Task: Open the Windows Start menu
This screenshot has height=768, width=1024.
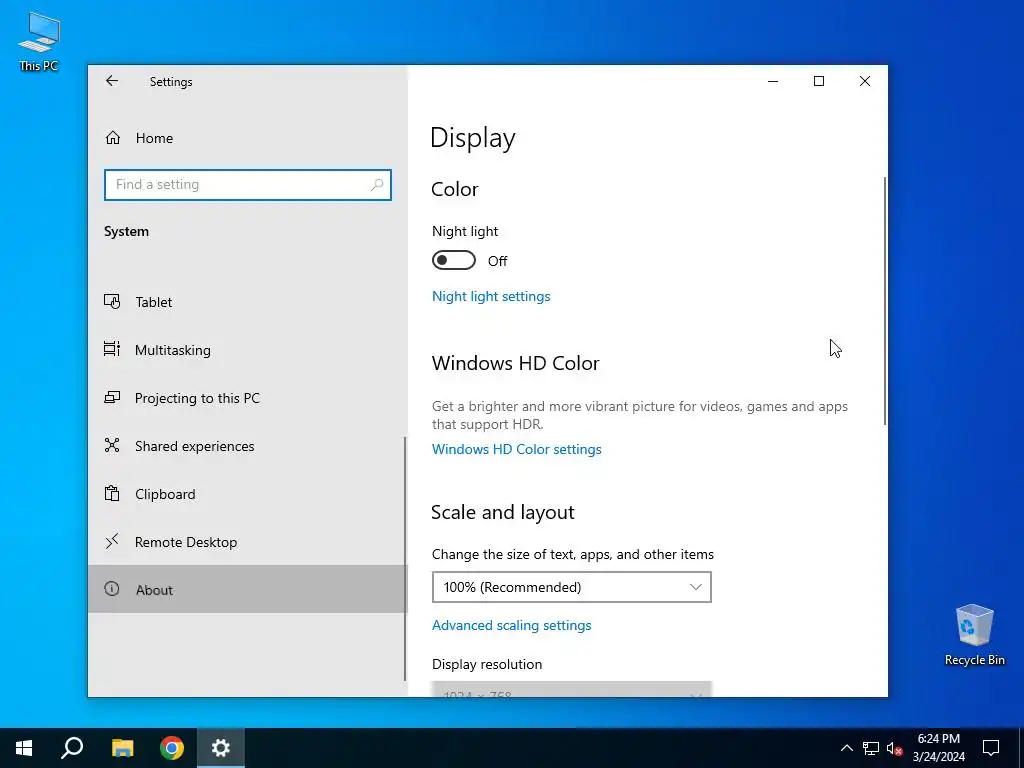Action: [x=24, y=748]
